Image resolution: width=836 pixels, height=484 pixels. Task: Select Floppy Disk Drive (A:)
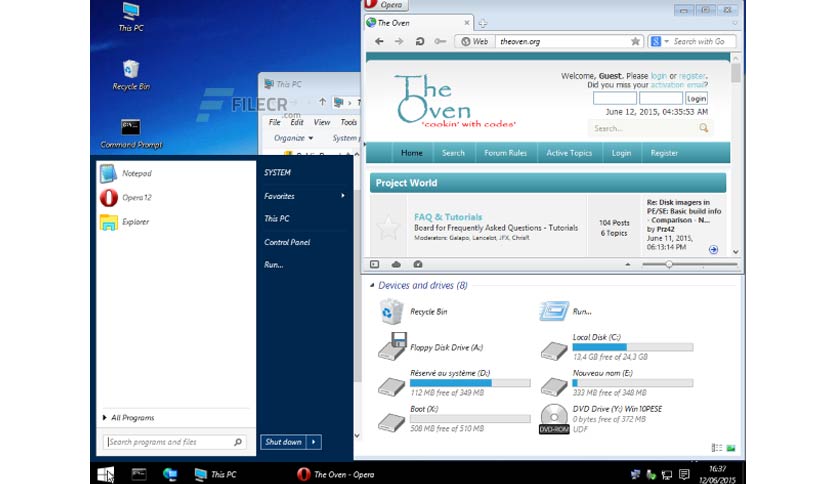click(430, 347)
